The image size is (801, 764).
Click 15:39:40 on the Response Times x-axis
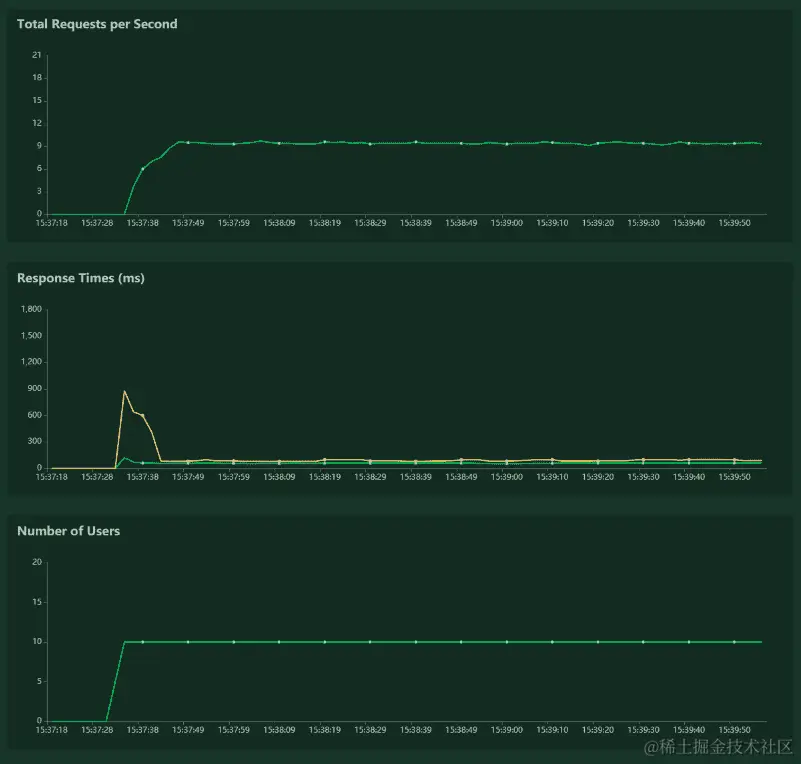[689, 477]
